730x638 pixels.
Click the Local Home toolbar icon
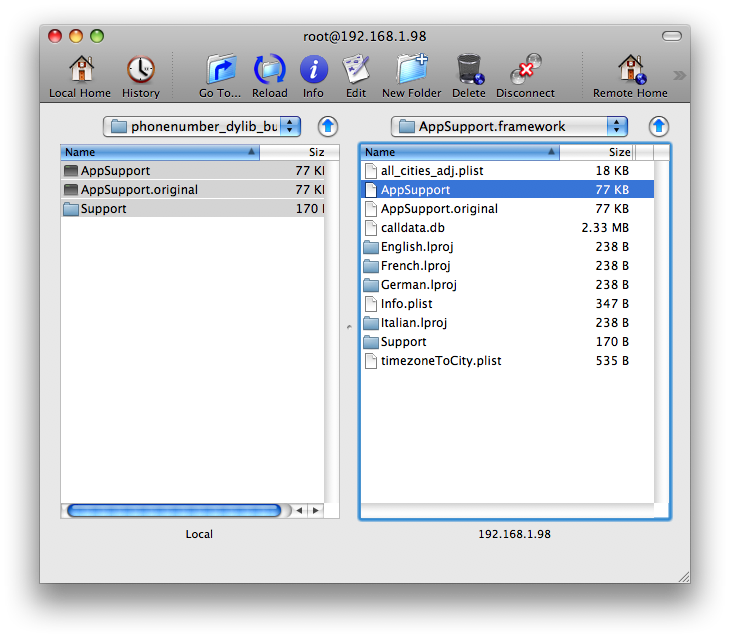(x=80, y=70)
